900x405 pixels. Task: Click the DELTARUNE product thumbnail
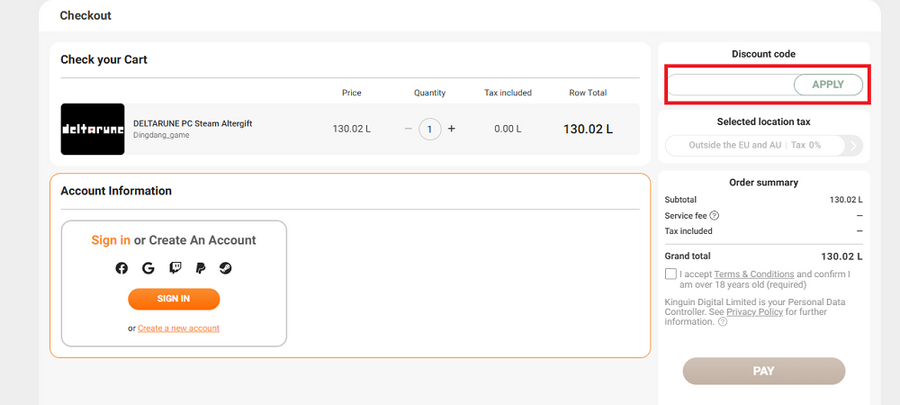tap(92, 129)
